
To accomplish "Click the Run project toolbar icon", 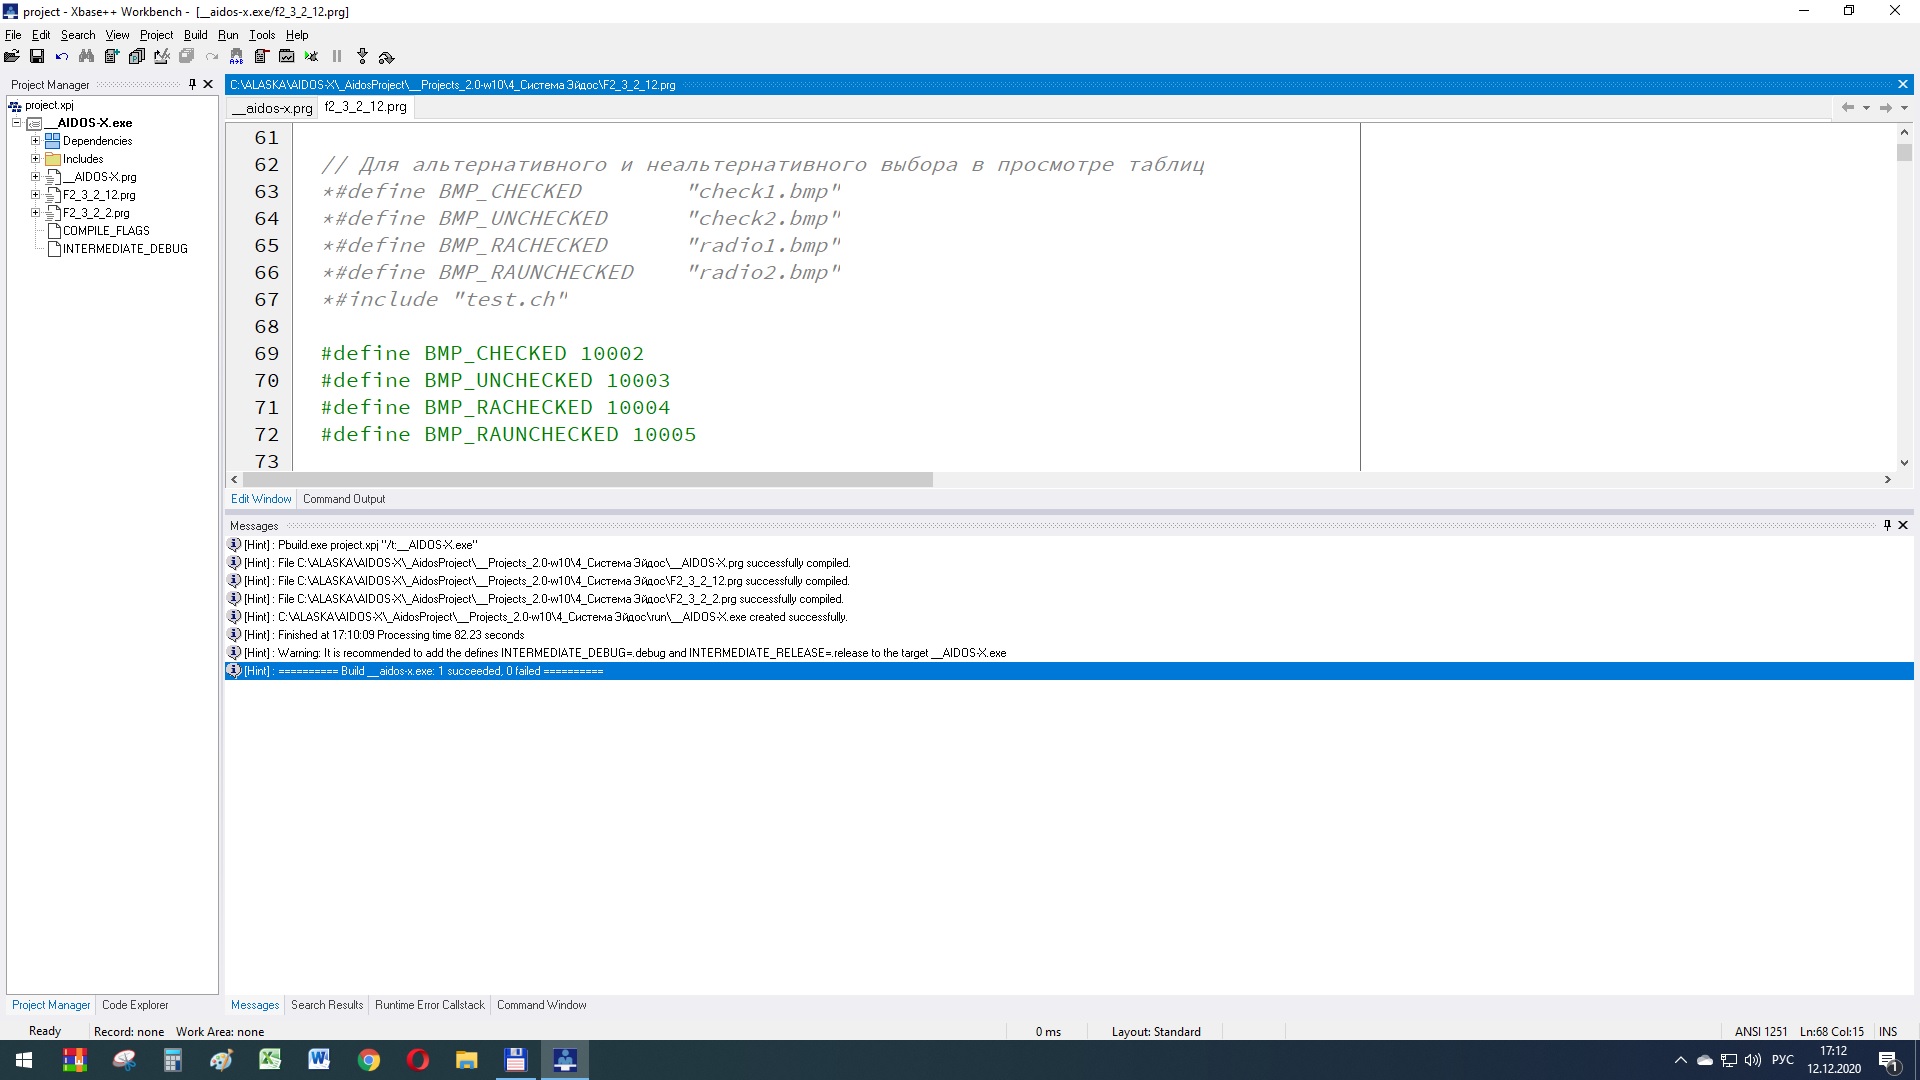I will pyautogui.click(x=313, y=55).
